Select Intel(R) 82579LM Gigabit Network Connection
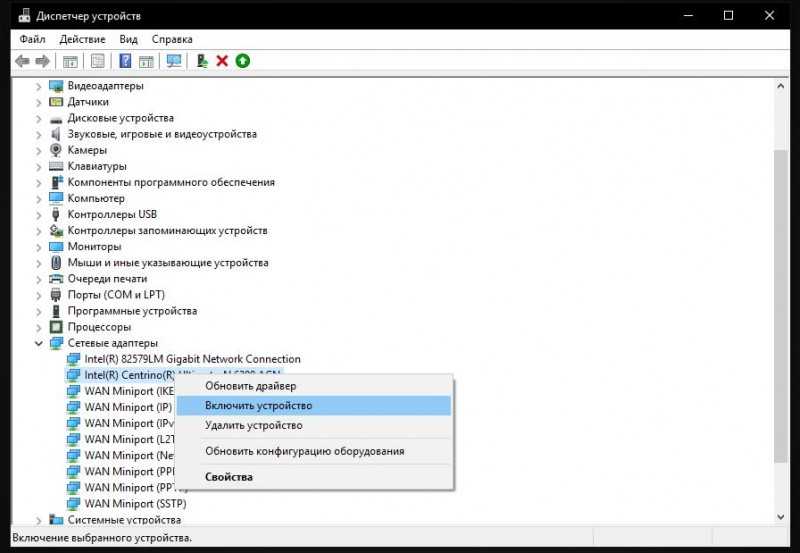Screen dimensions: 800x553 click(x=192, y=359)
